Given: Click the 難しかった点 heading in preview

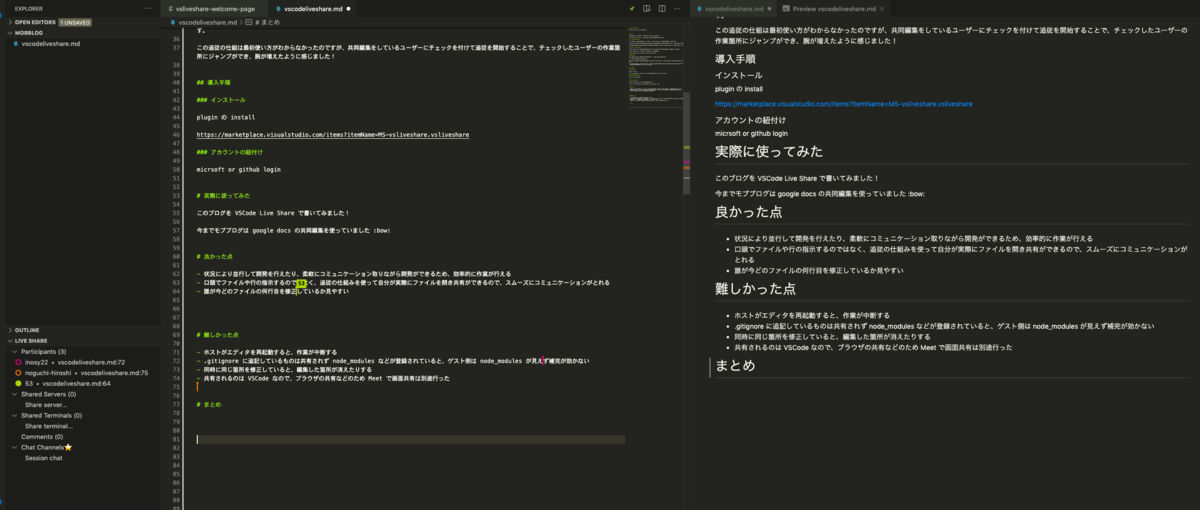Looking at the screenshot, I should click(x=755, y=288).
